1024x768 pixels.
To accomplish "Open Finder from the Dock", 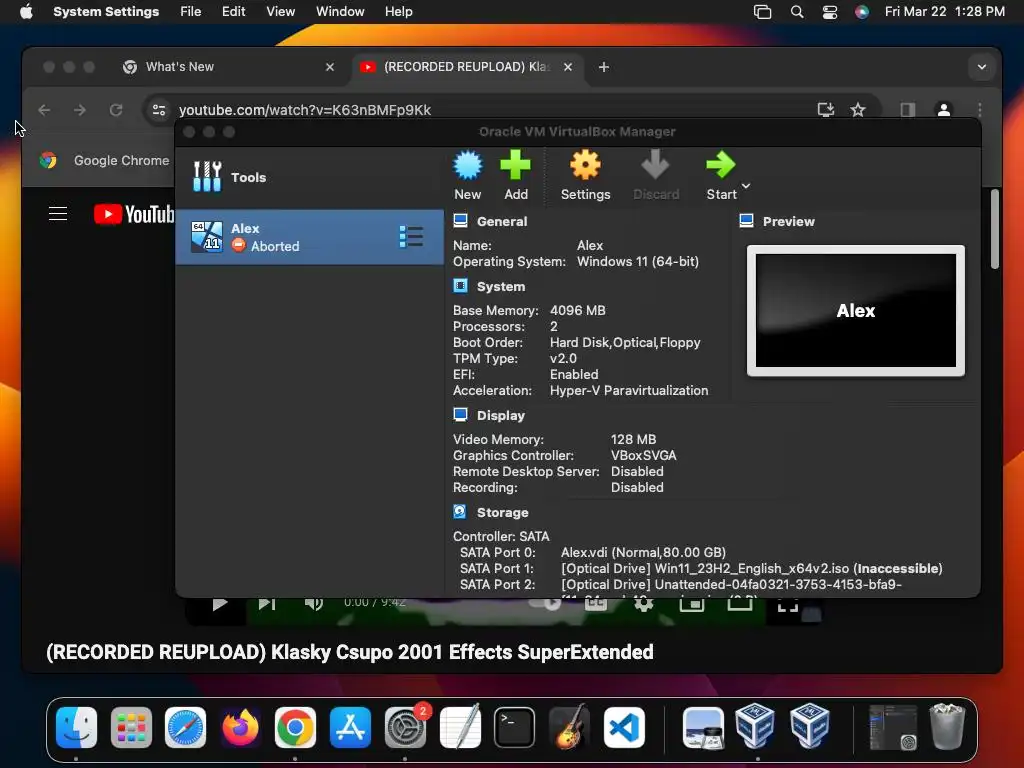I will [x=76, y=727].
